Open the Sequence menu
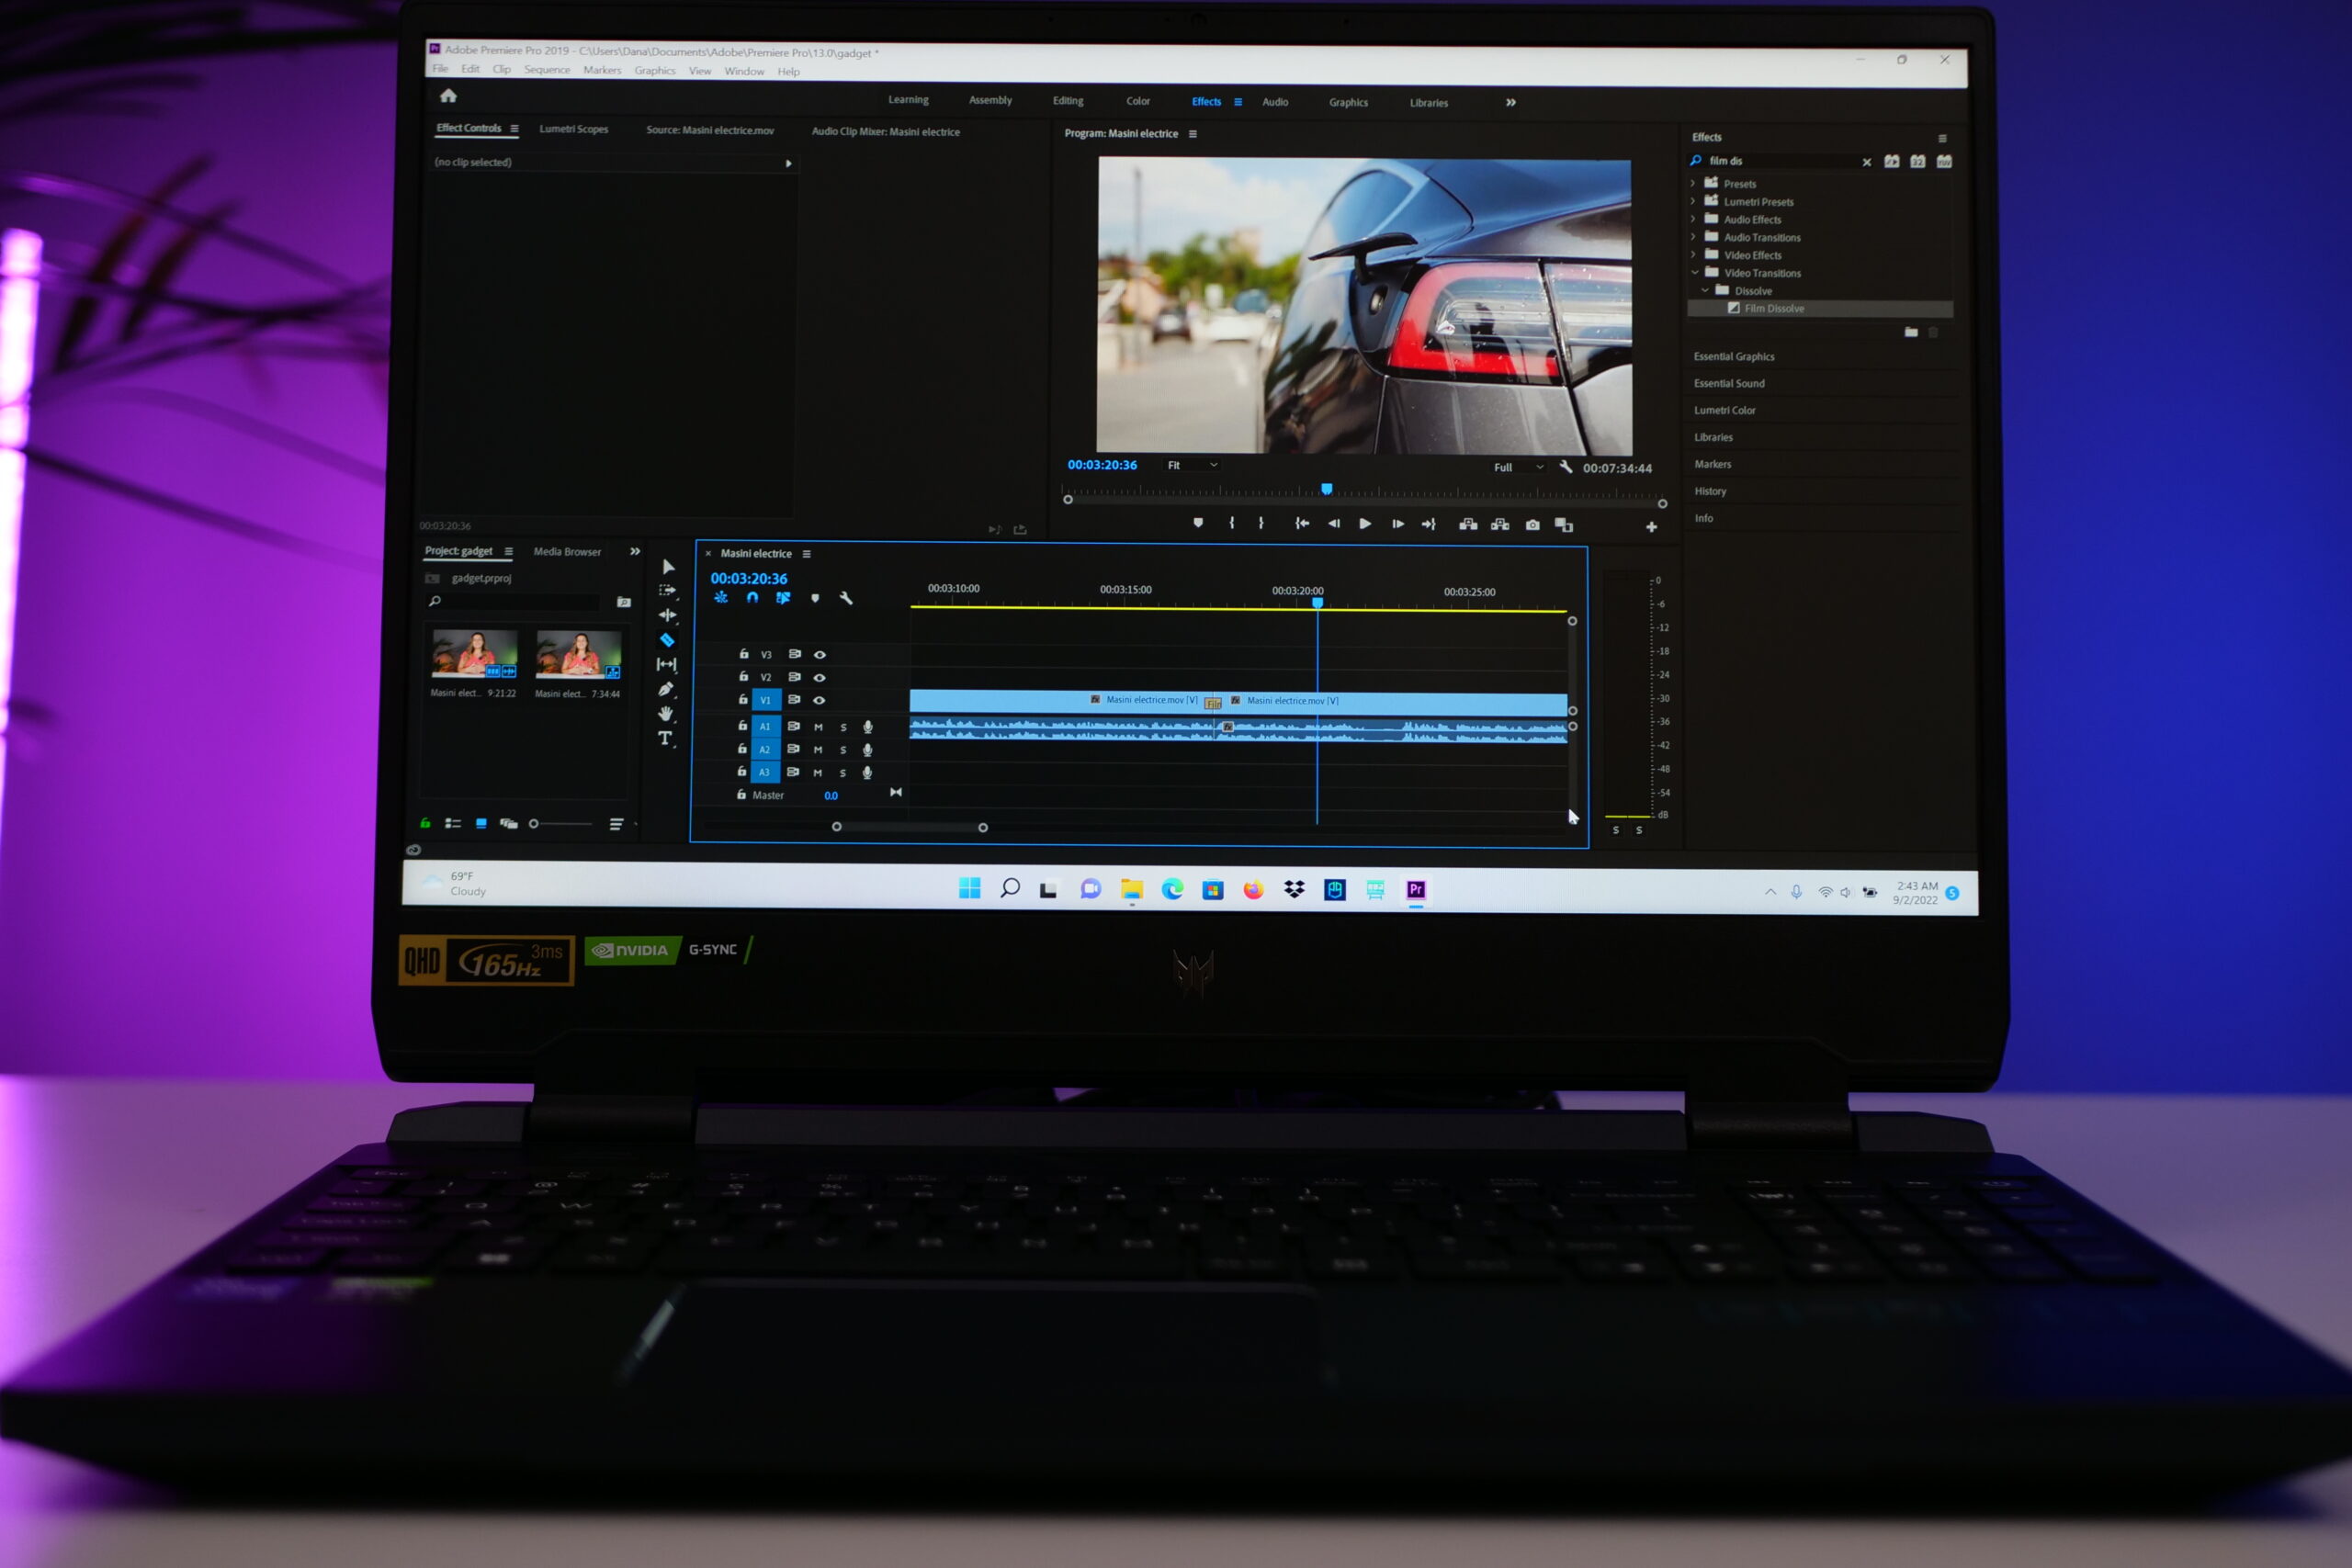Image resolution: width=2352 pixels, height=1568 pixels. 547,70
